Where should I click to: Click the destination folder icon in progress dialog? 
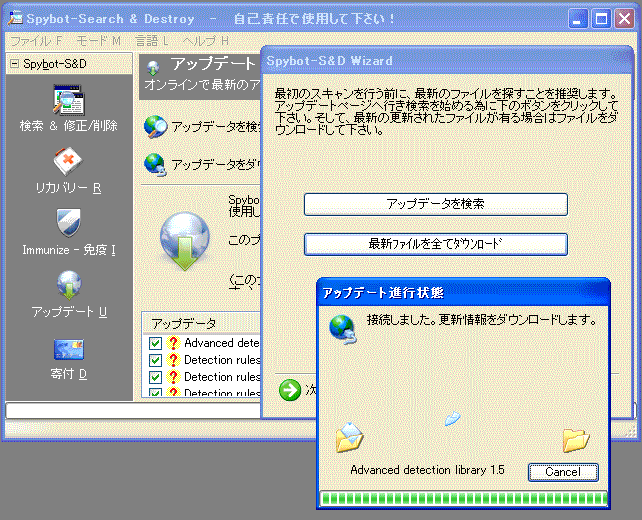click(576, 440)
